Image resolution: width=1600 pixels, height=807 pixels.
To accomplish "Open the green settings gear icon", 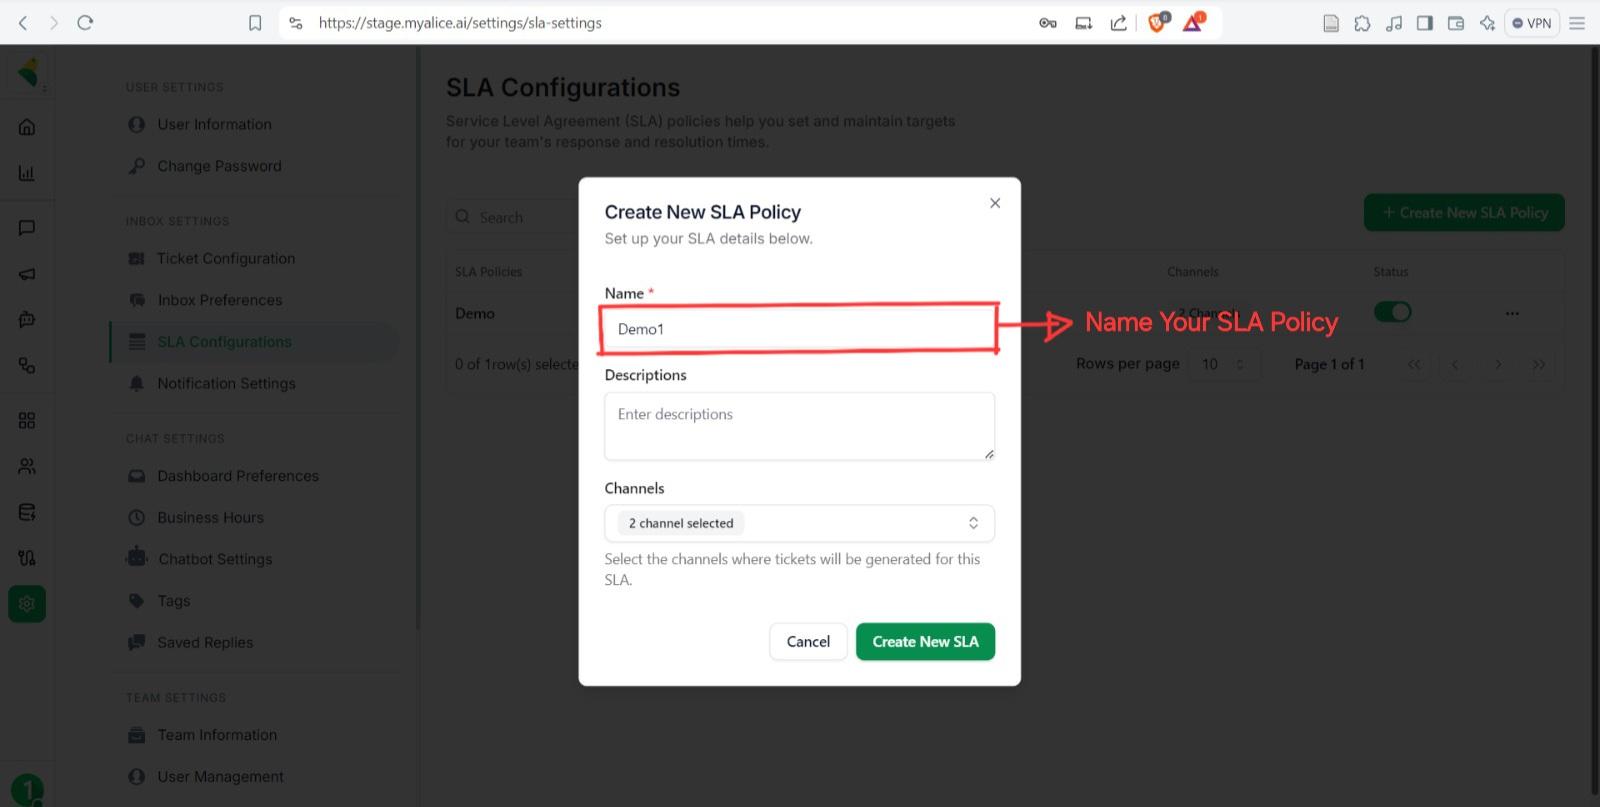I will [x=27, y=604].
